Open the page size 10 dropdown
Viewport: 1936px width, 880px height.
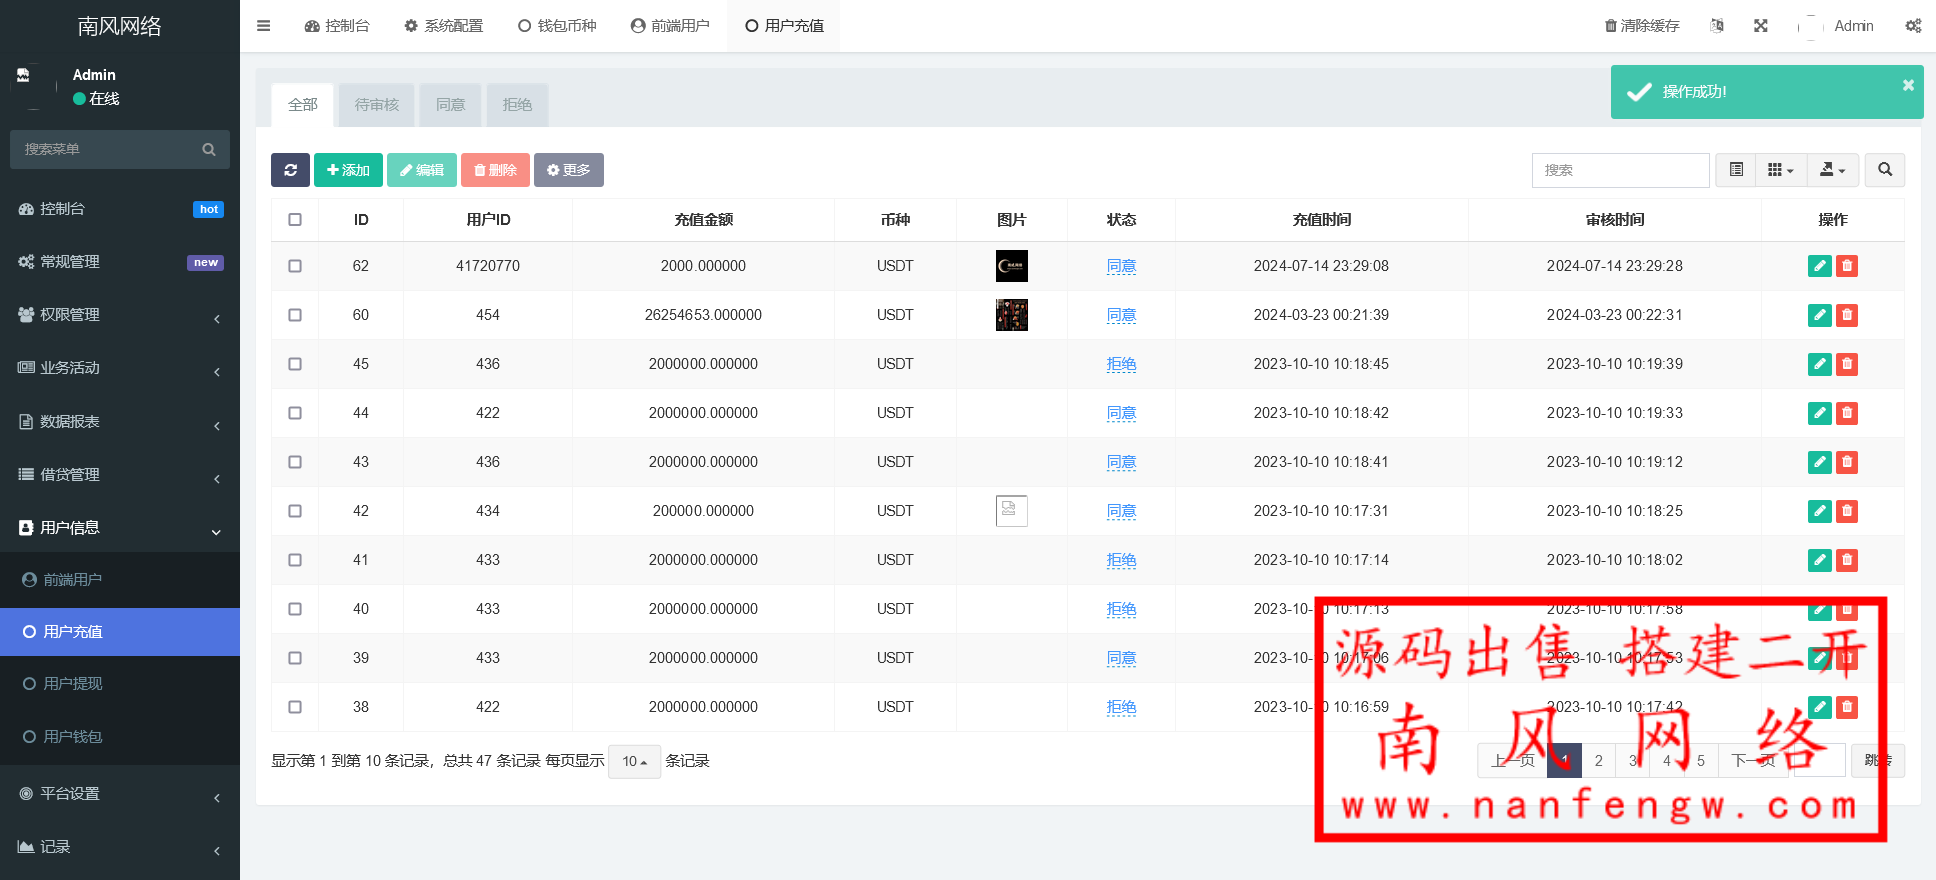click(634, 762)
